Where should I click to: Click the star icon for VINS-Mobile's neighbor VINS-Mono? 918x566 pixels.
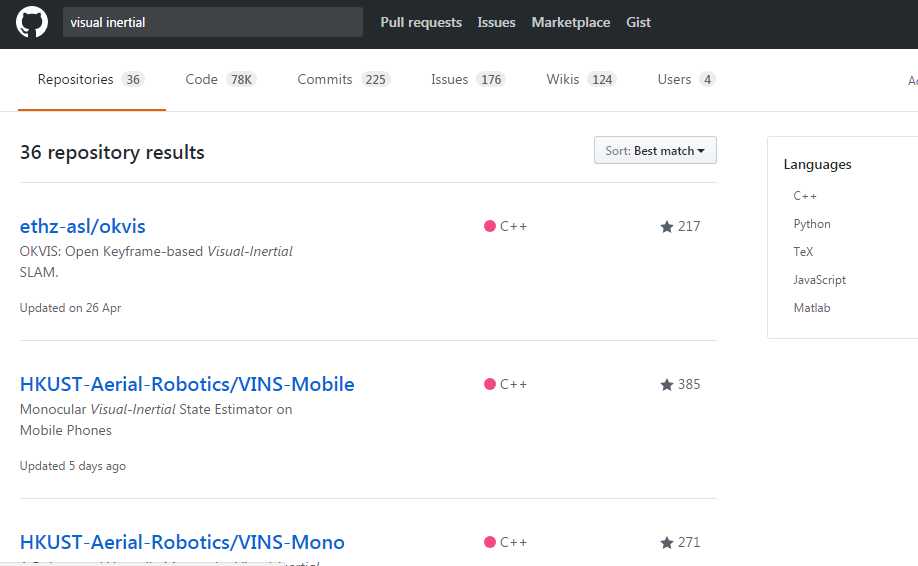[x=666, y=543]
